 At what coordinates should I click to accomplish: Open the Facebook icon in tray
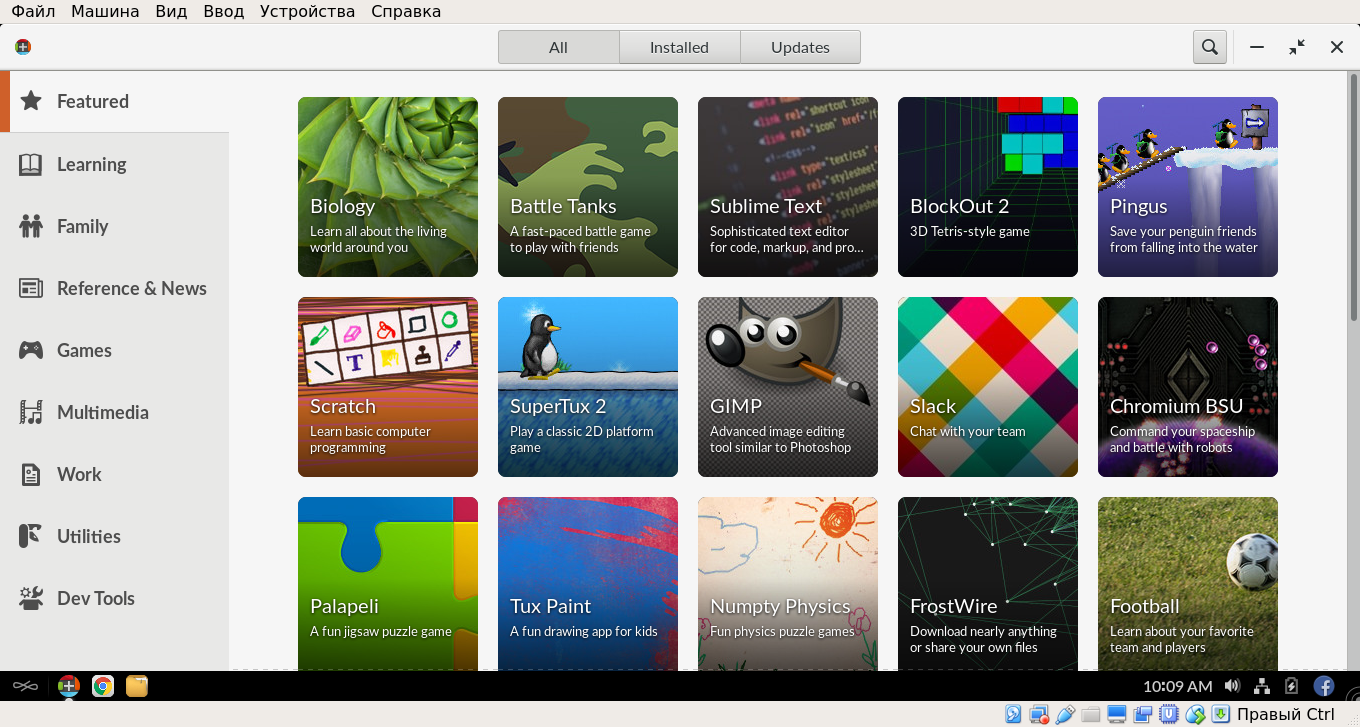[x=1324, y=686]
